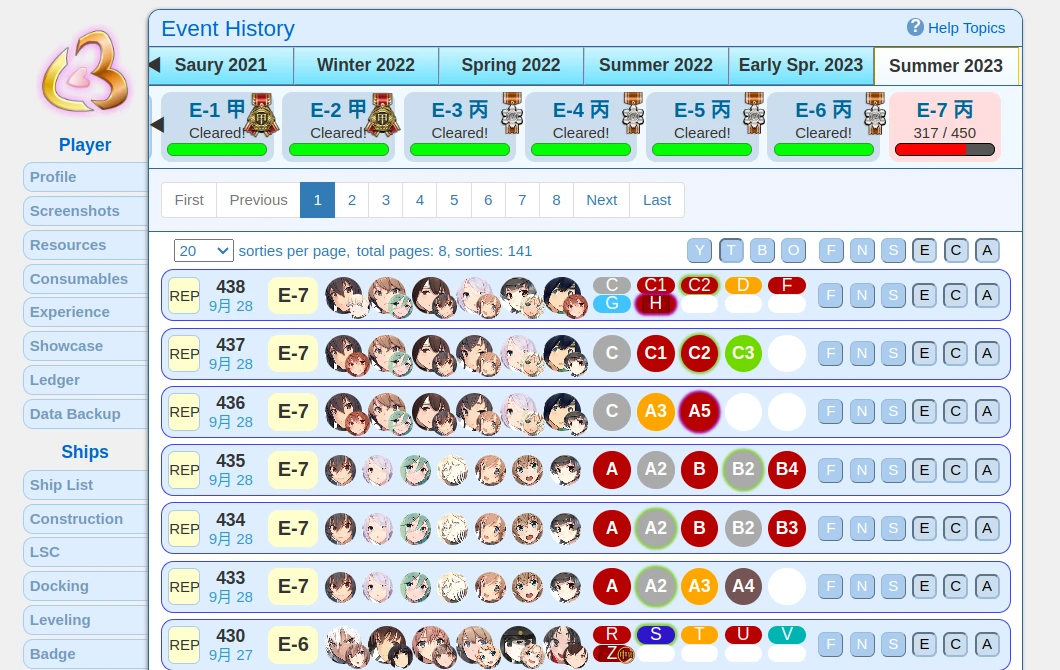This screenshot has height=670, width=1060.
Task: Click the REP icon for sortie 435
Action: pos(184,470)
